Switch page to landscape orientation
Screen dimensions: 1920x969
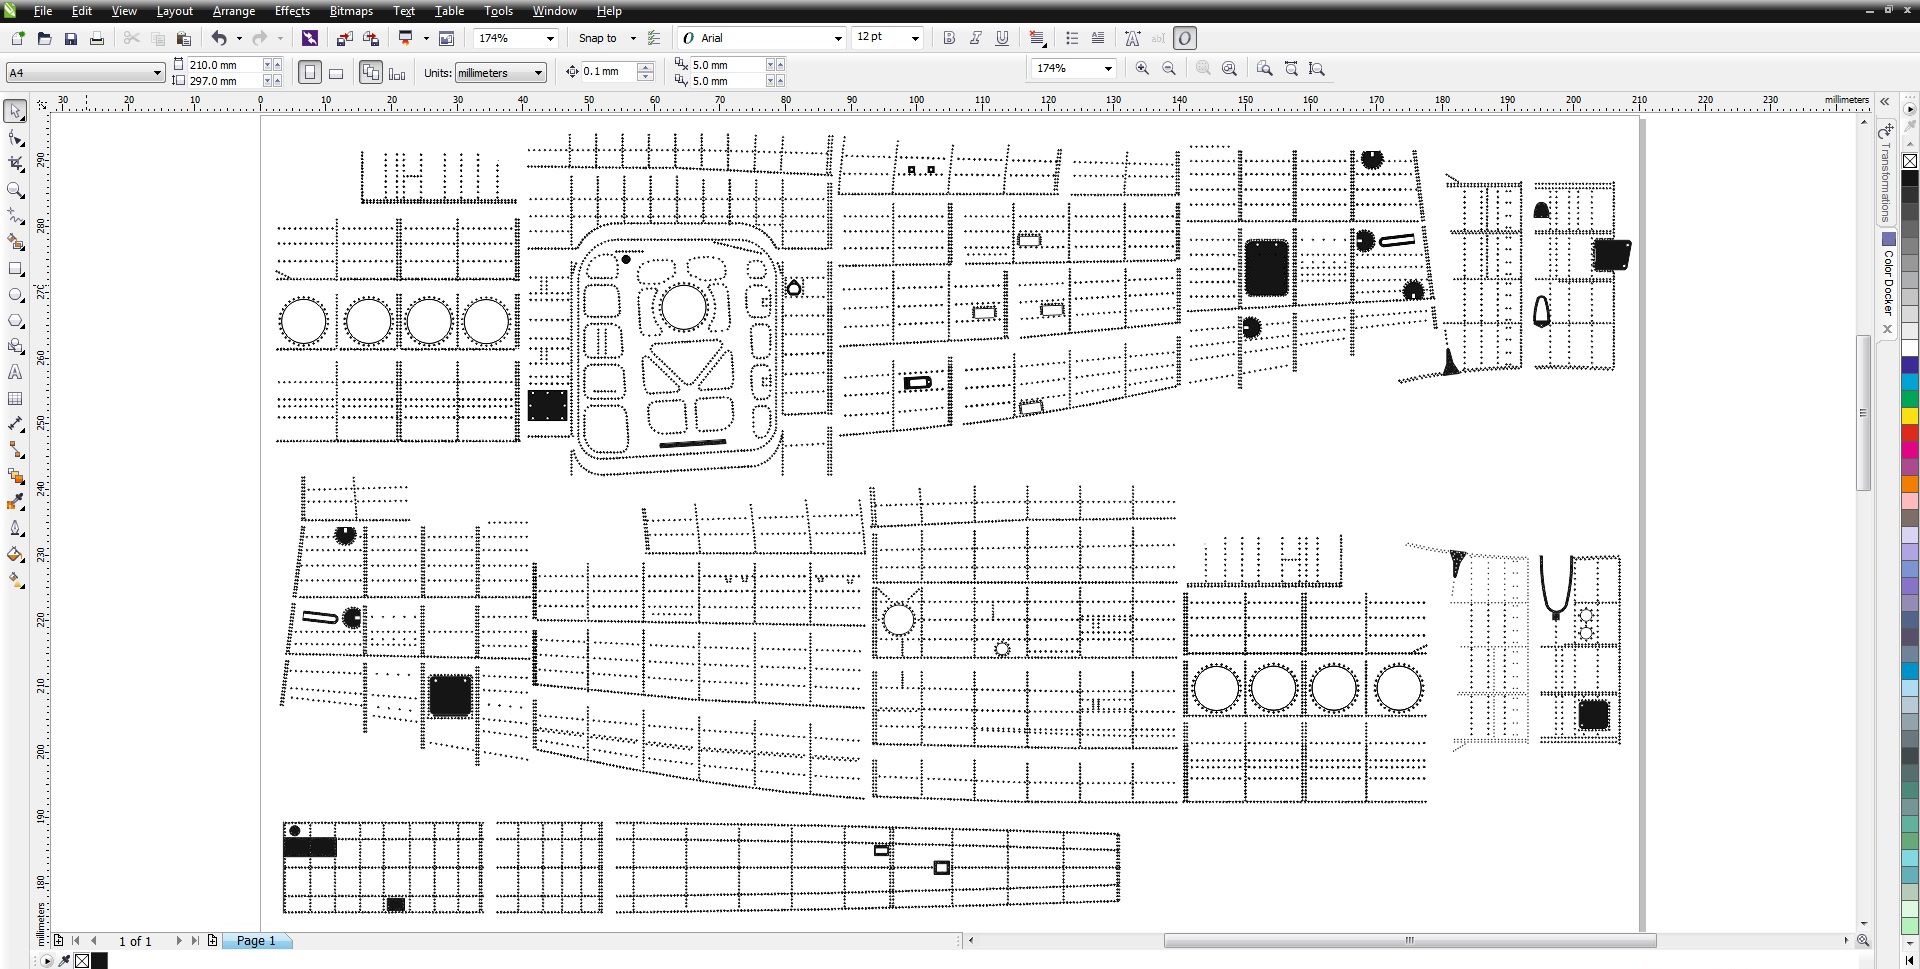pyautogui.click(x=337, y=73)
